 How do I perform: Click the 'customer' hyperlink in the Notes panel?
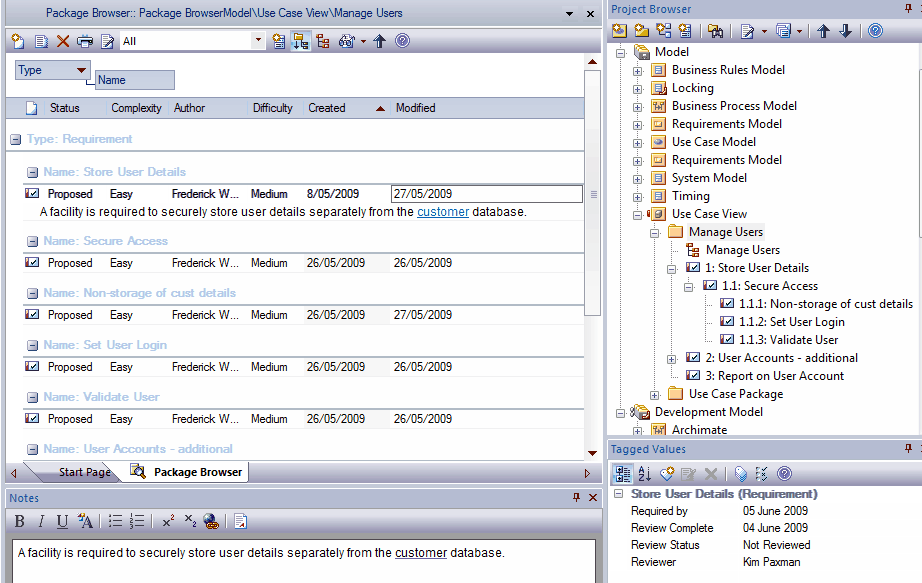coord(420,552)
